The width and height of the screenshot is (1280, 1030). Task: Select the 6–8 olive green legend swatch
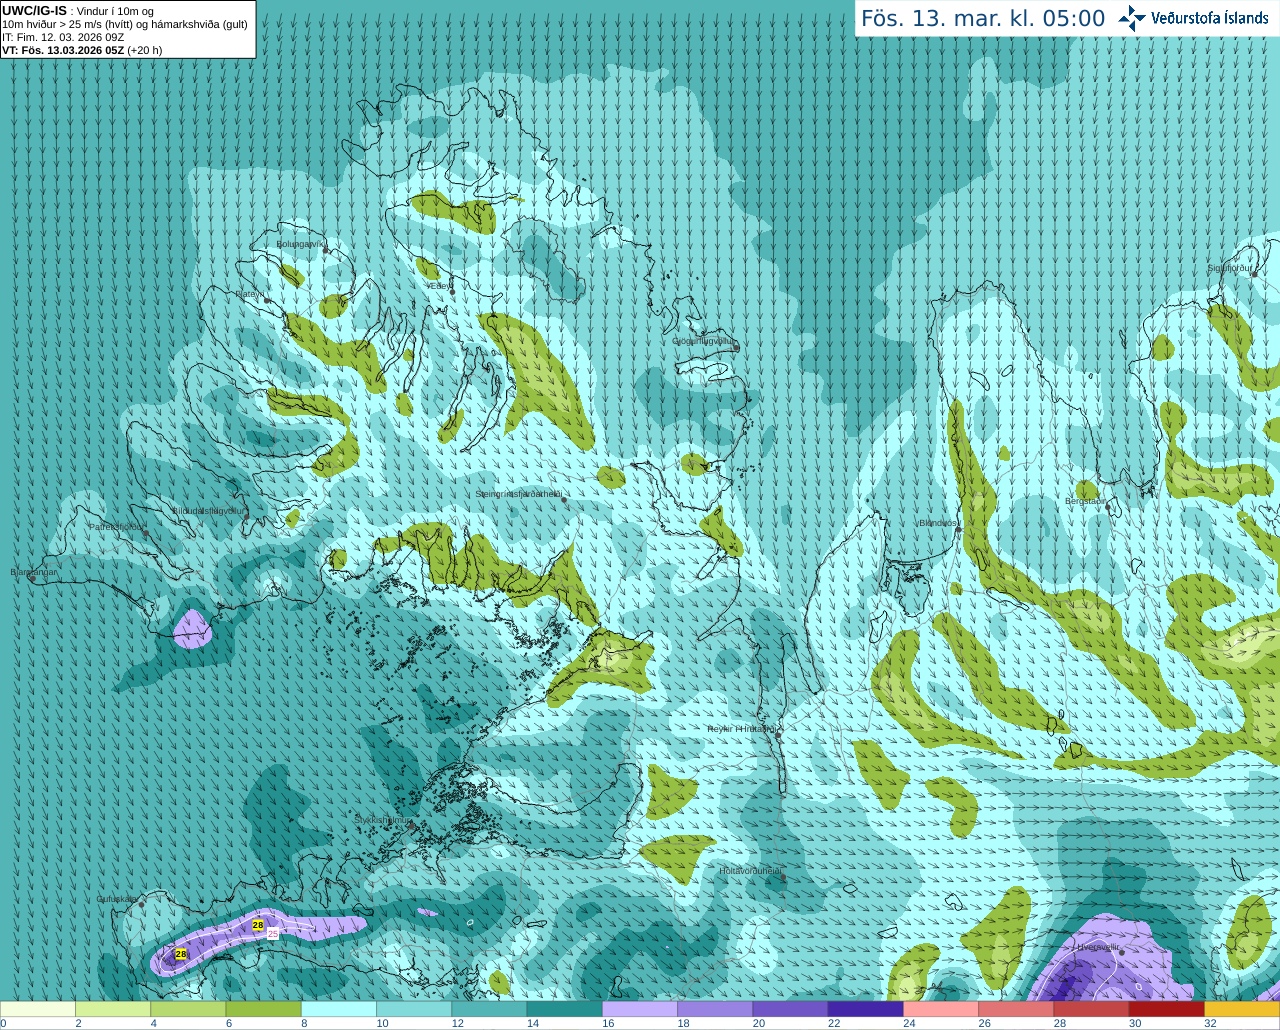coord(264,1009)
